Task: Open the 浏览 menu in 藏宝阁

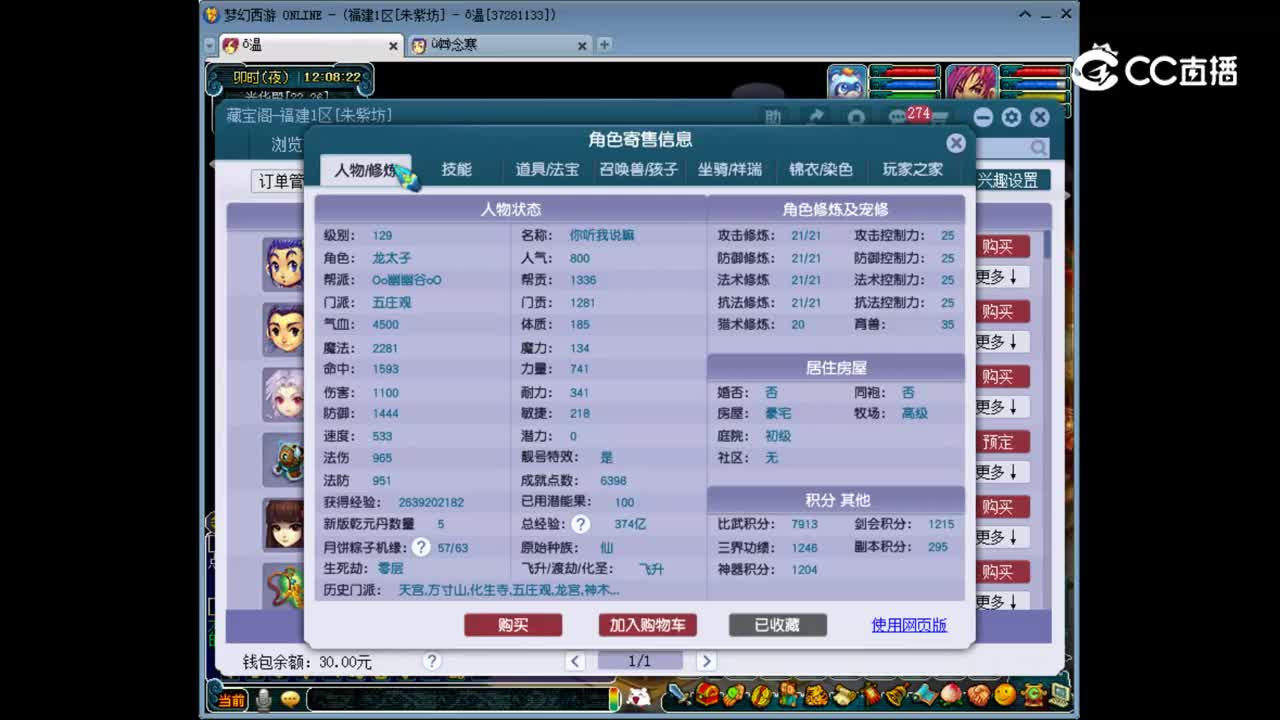Action: (x=286, y=145)
